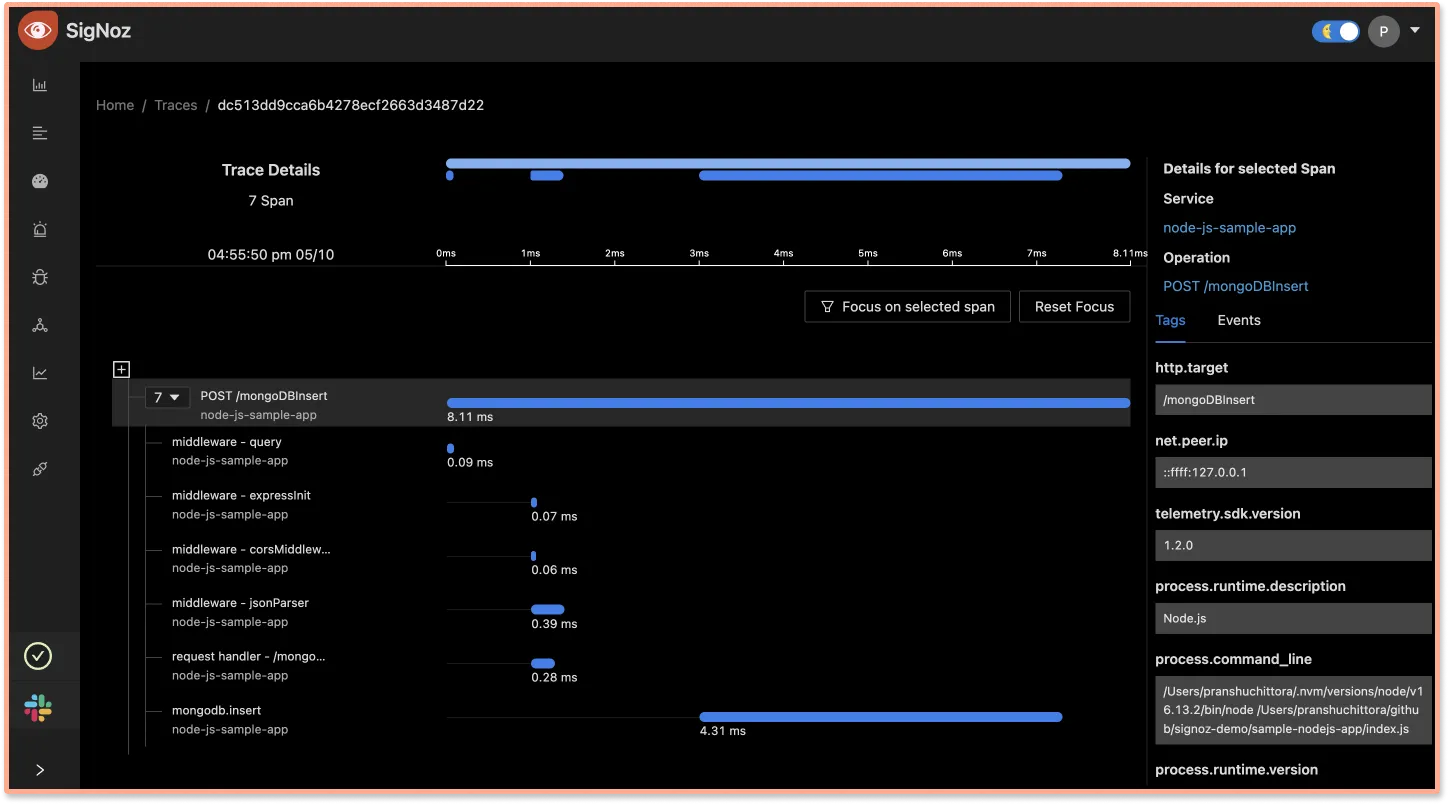Select the middleware - expressInit span
The width and height of the screenshot is (1448, 804).
241,505
